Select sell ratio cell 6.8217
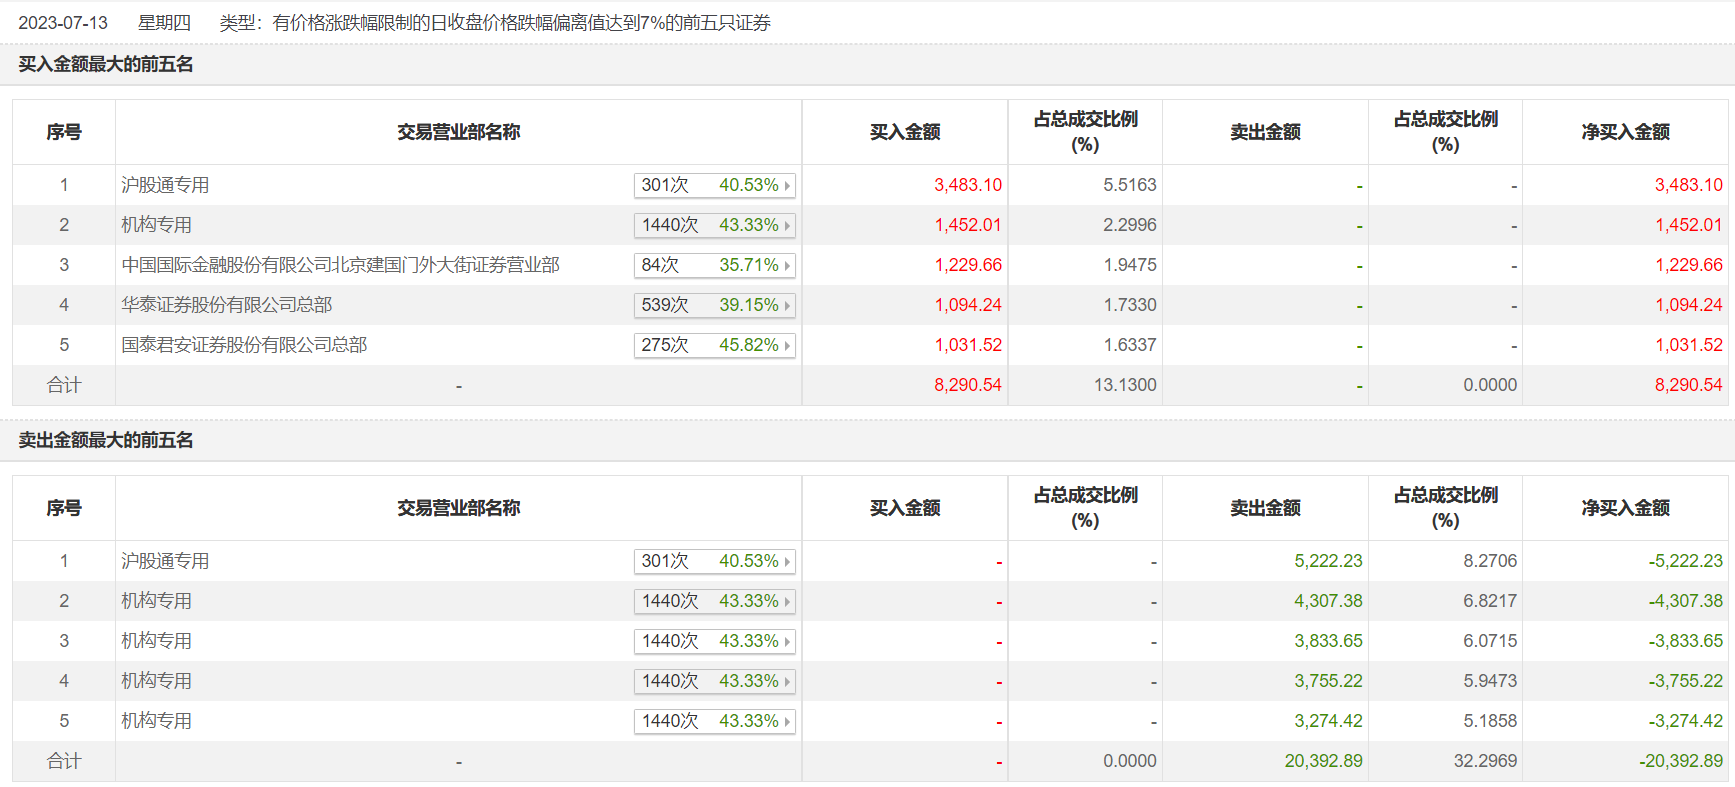 point(1490,601)
